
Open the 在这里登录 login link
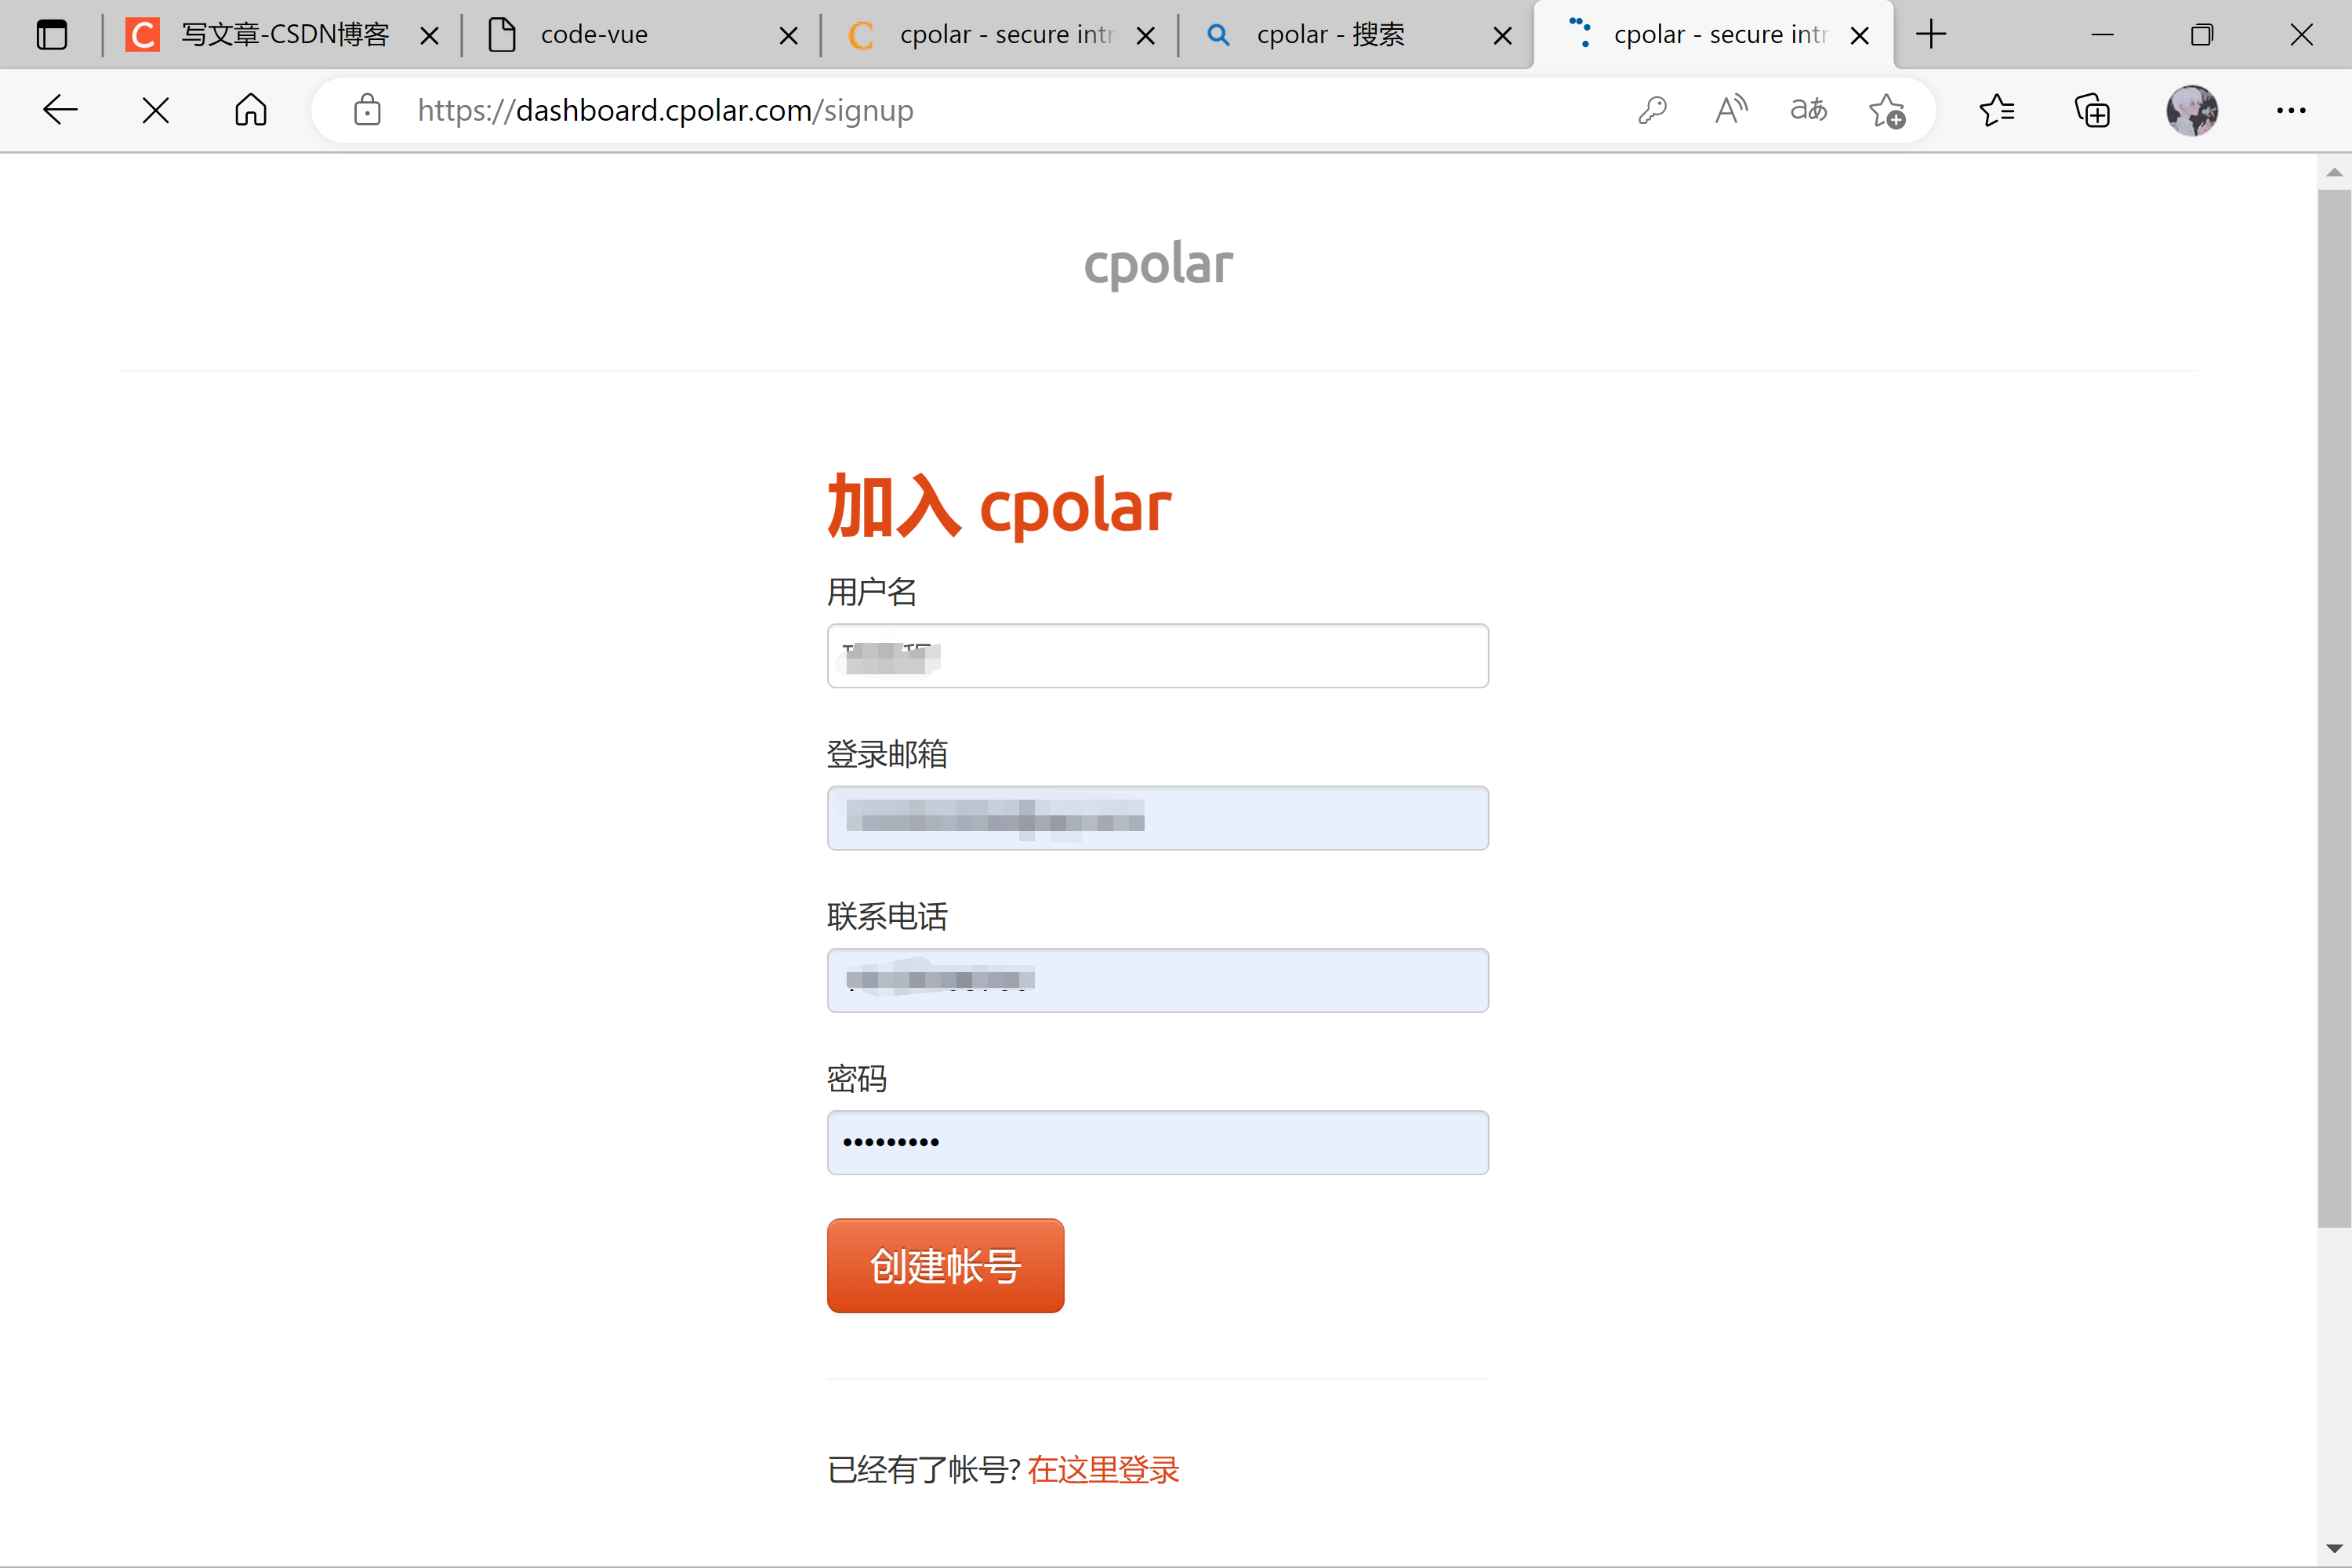point(1102,1470)
